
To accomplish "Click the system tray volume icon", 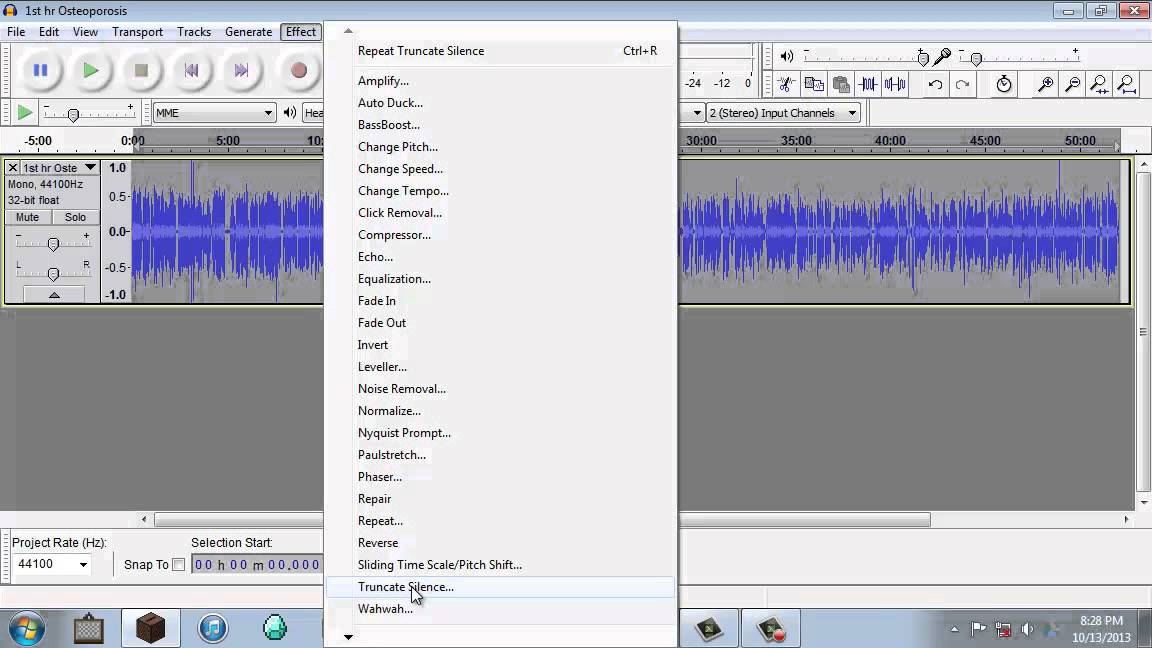I will click(x=1027, y=629).
